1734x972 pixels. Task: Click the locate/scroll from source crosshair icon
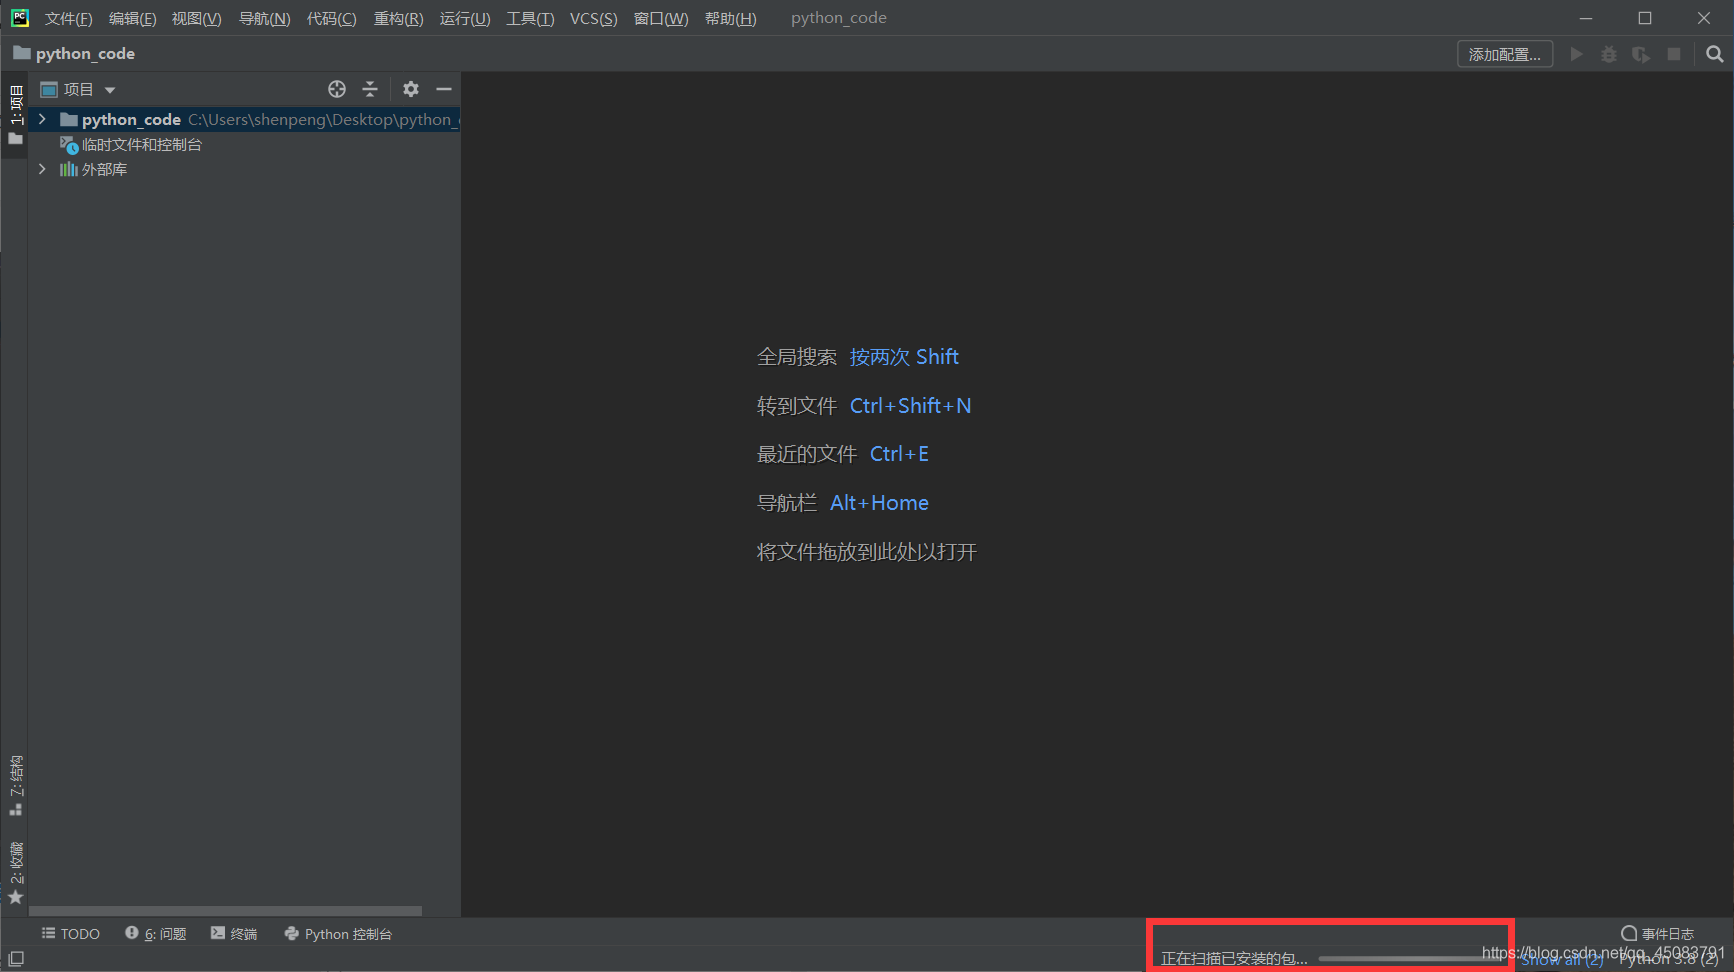337,89
